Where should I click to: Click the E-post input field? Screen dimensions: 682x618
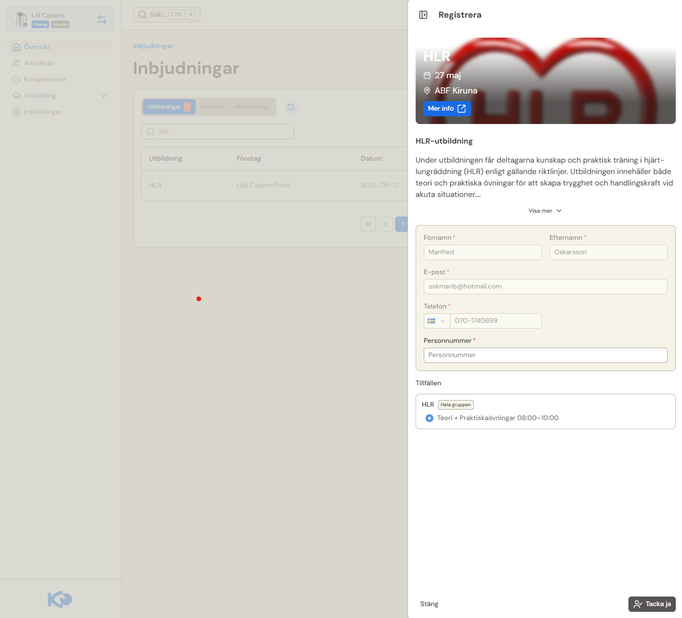pyautogui.click(x=545, y=286)
